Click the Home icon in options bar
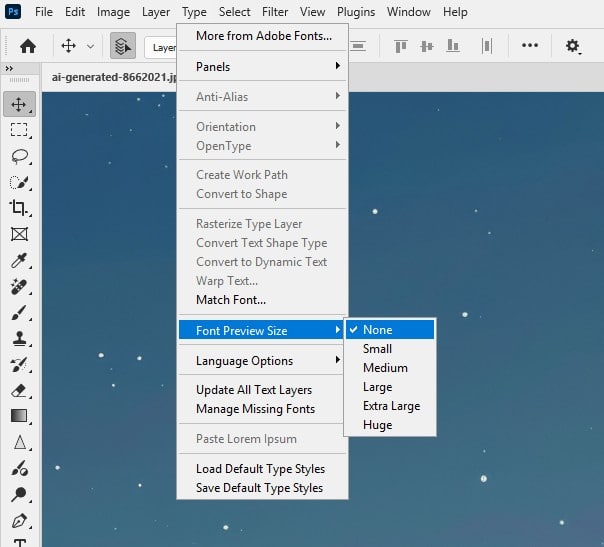604x547 pixels. [x=28, y=46]
